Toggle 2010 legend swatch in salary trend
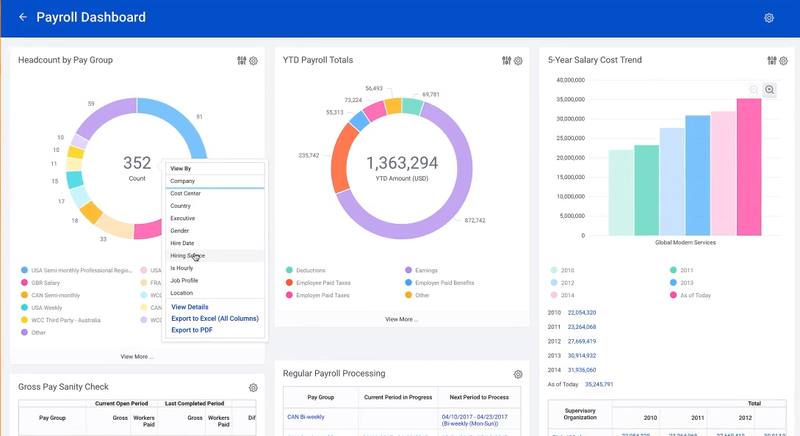Image resolution: width=800 pixels, height=436 pixels. click(x=554, y=270)
